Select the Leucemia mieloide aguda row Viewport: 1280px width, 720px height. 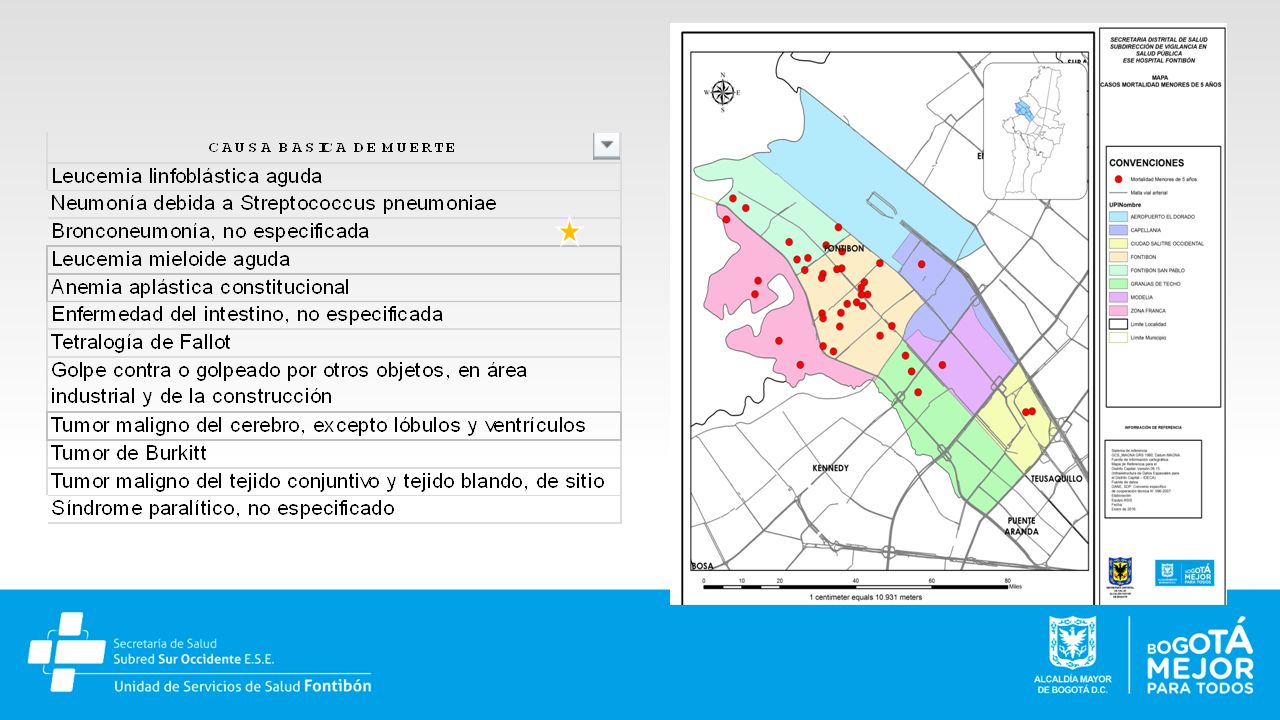click(x=334, y=260)
